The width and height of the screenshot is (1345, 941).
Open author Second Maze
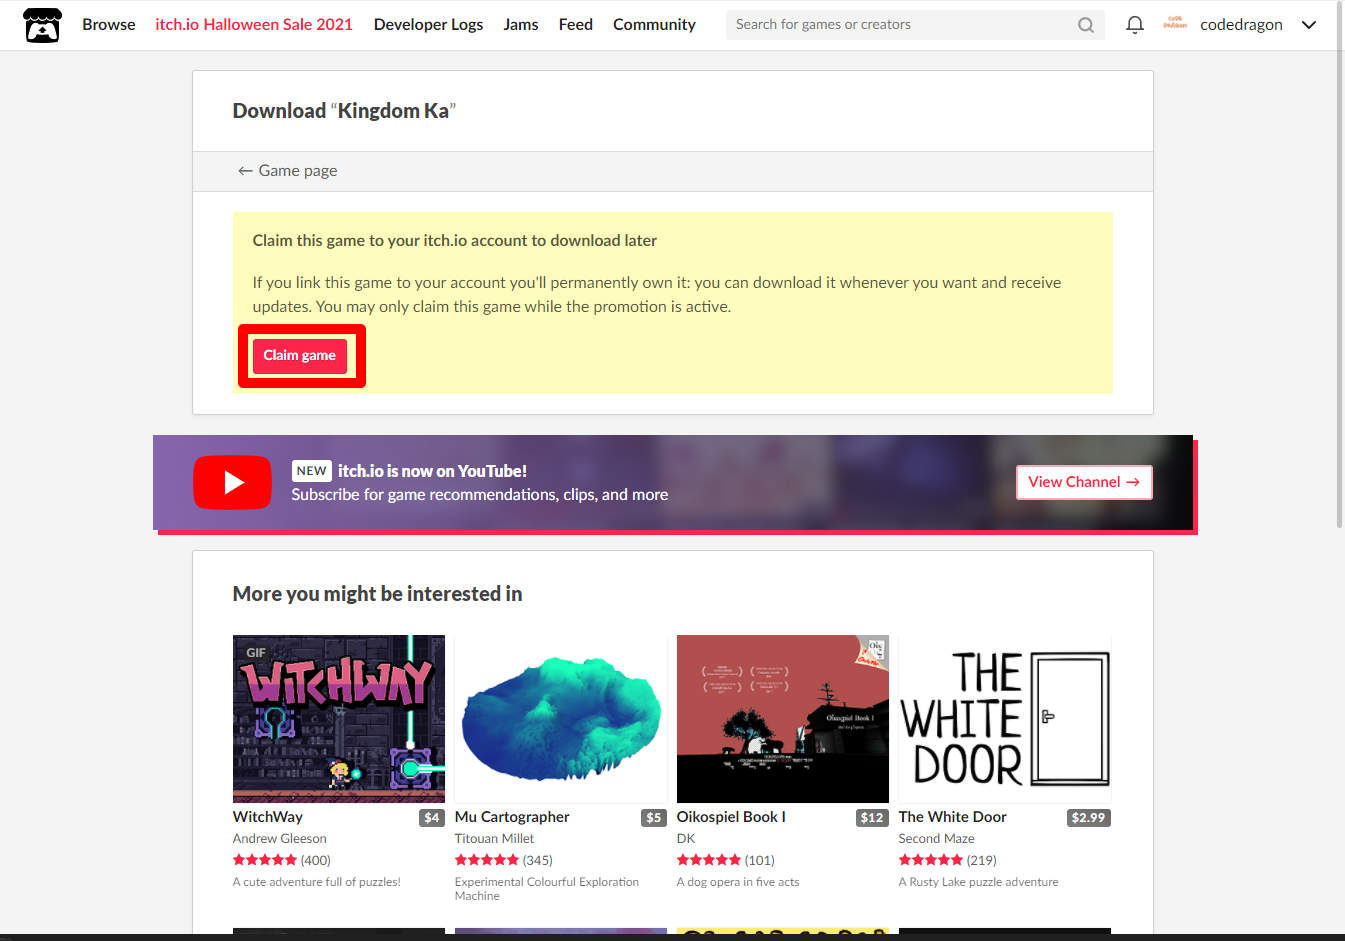[937, 839]
